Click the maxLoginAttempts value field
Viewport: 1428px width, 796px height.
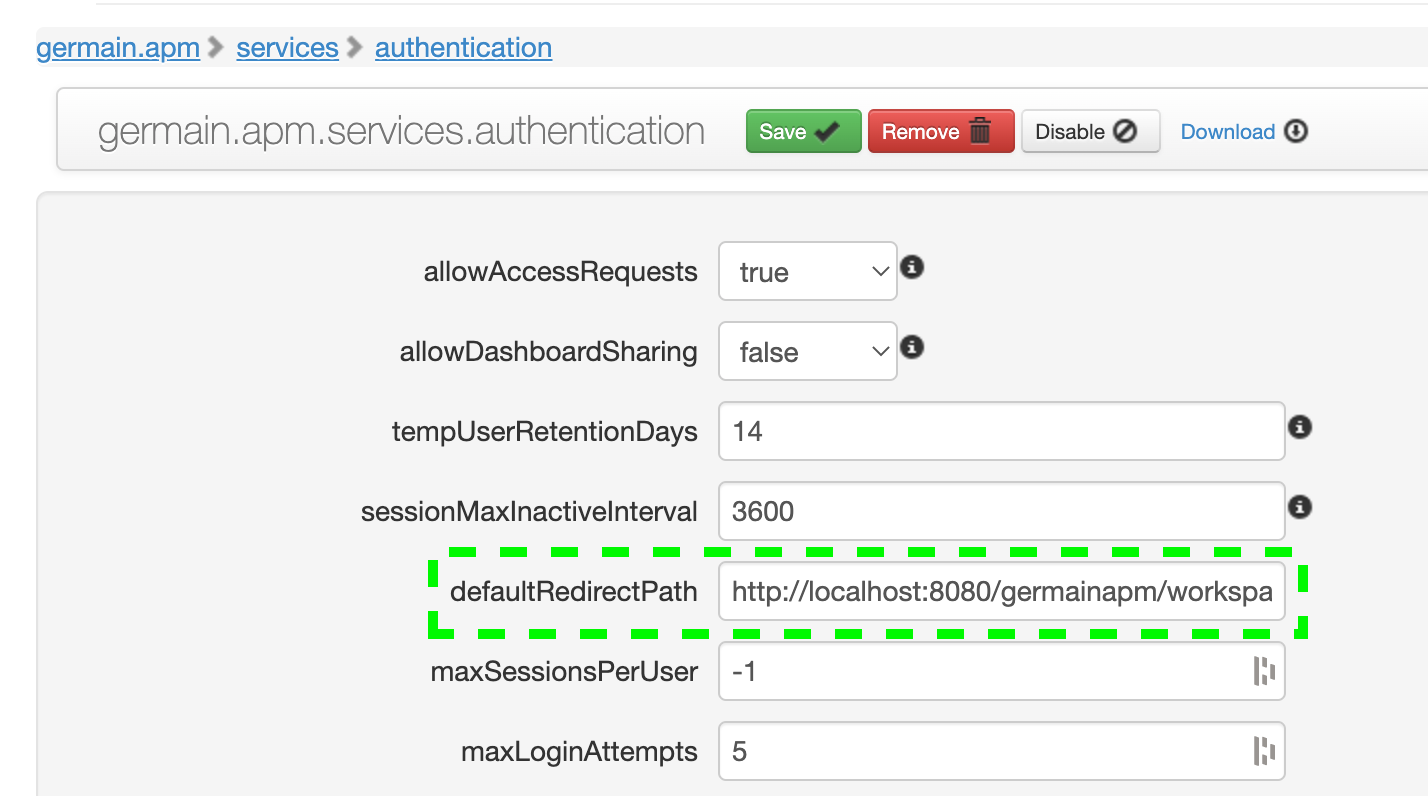[x=985, y=751]
